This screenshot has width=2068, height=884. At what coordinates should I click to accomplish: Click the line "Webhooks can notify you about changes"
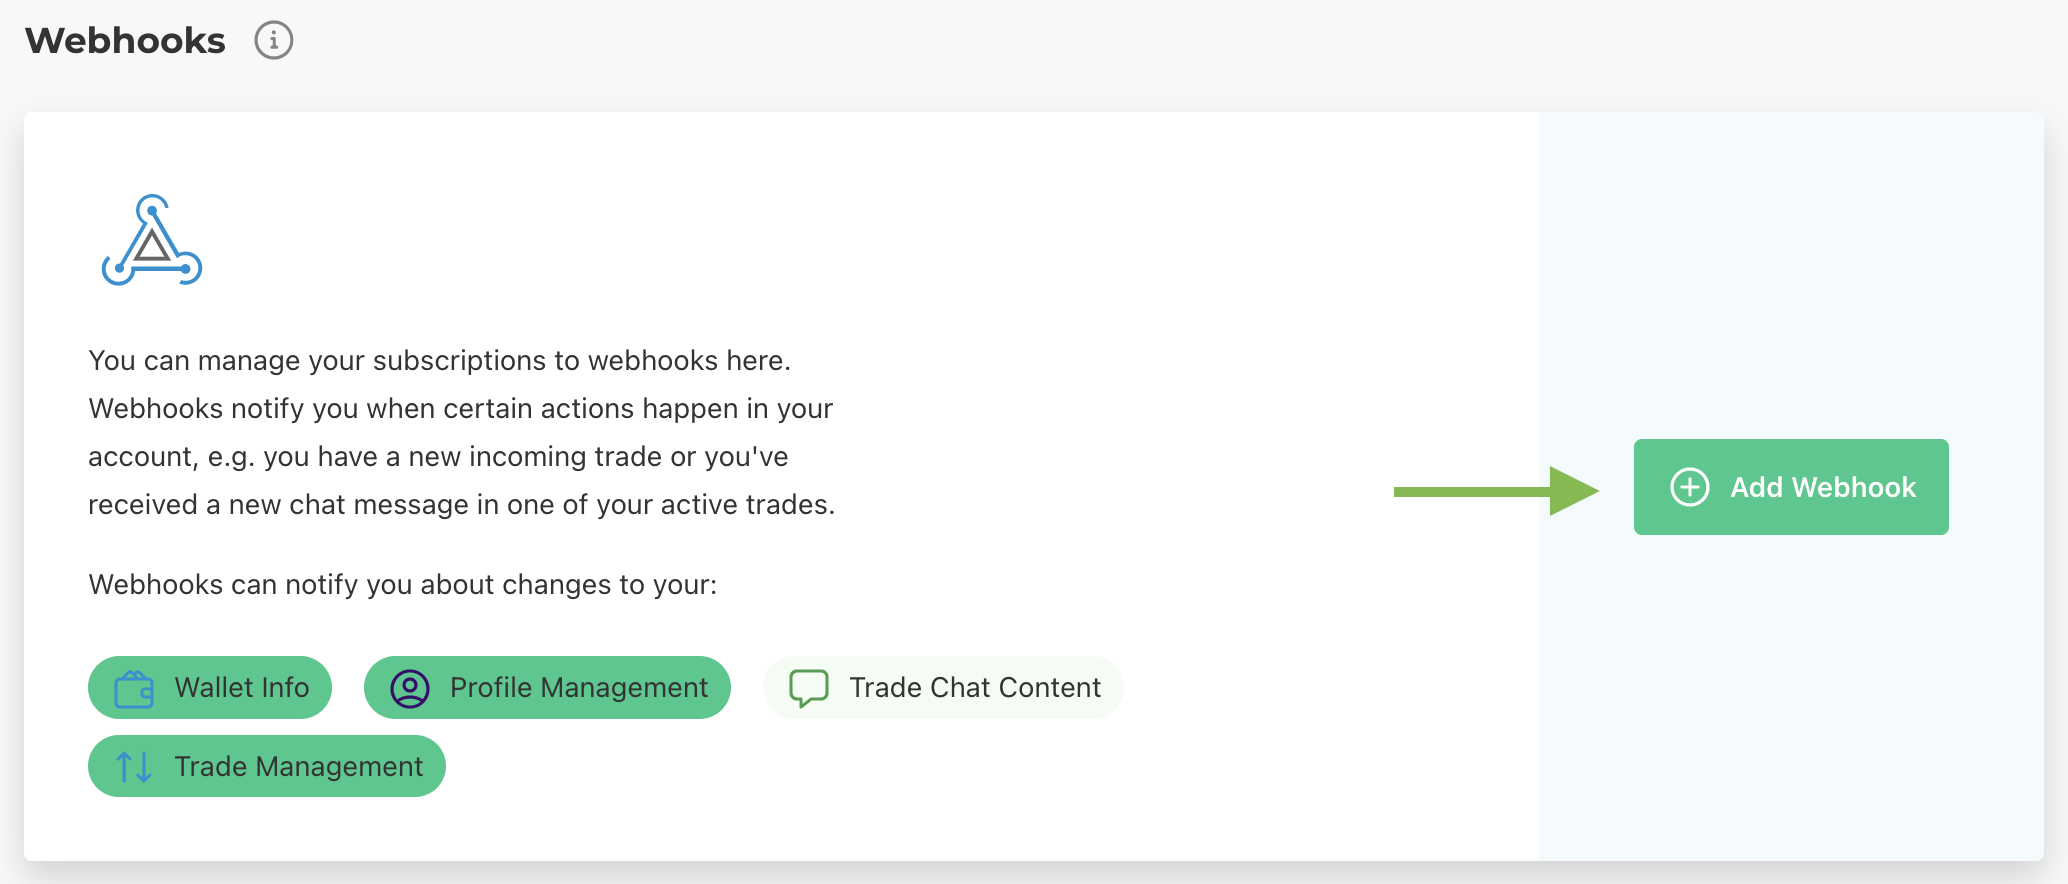click(x=402, y=585)
